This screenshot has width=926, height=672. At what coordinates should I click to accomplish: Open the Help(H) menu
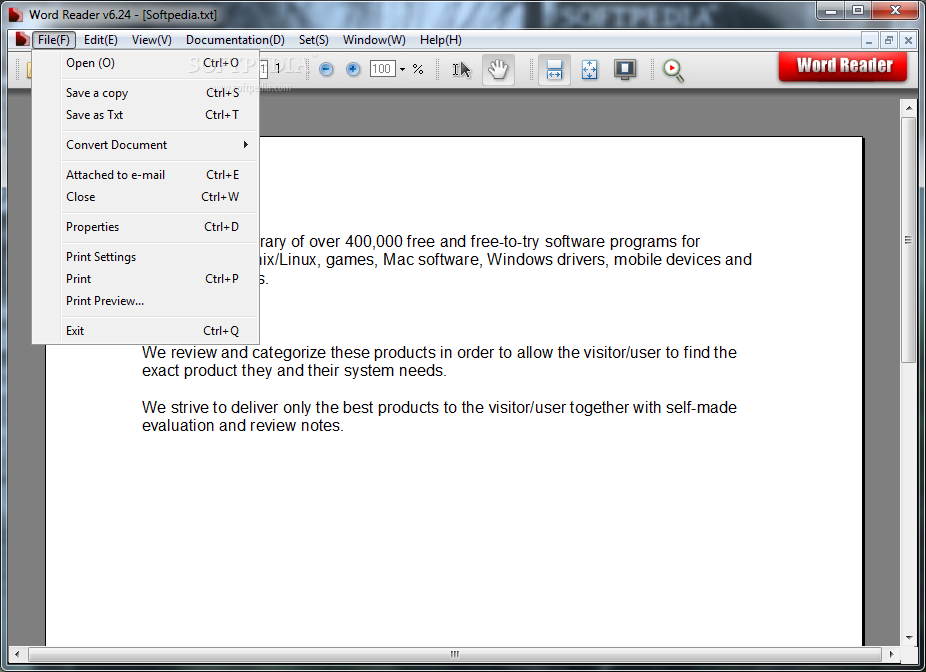point(441,40)
